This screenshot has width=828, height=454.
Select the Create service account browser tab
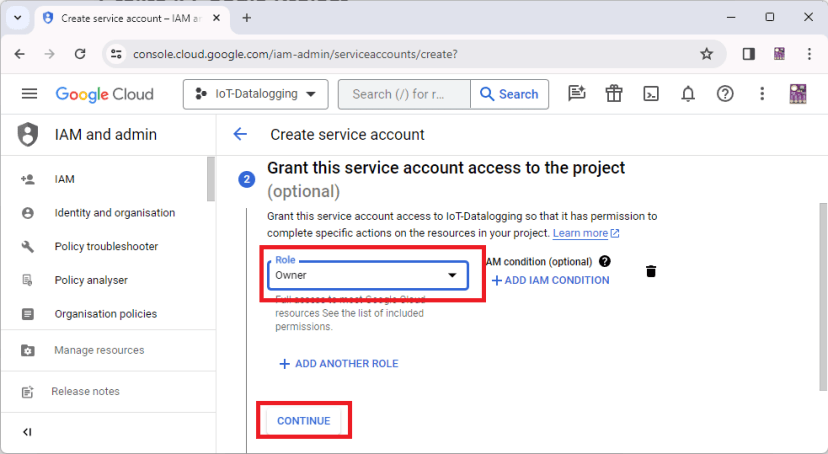133,18
